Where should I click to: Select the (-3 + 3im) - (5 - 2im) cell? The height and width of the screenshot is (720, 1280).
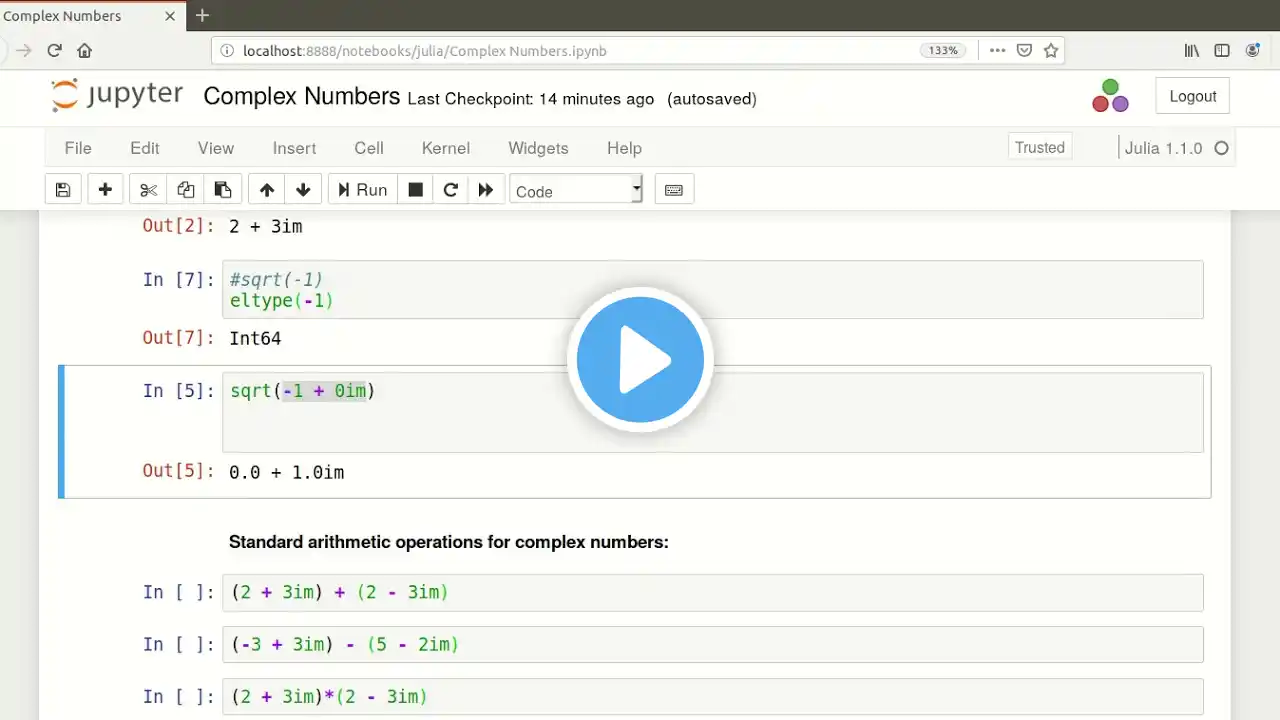pos(712,645)
